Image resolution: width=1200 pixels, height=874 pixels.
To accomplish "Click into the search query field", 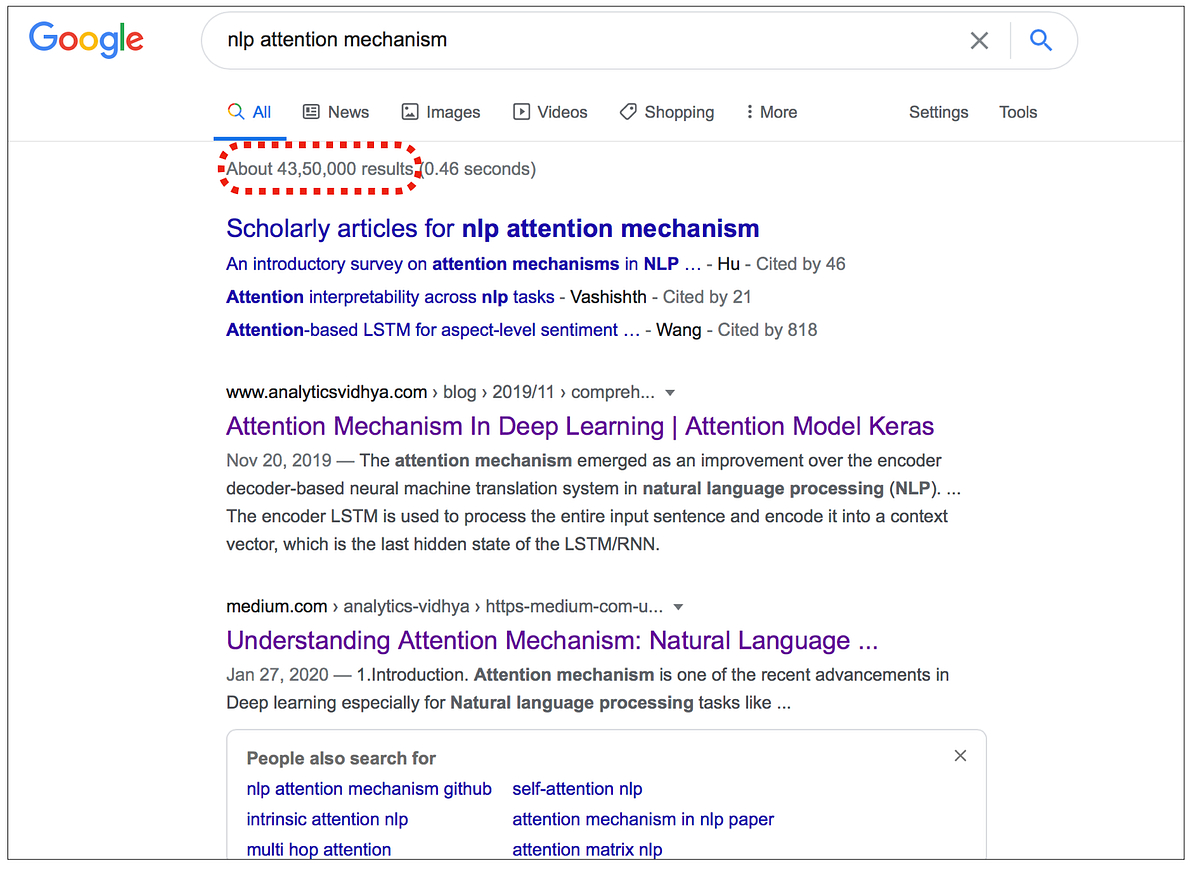I will point(590,40).
